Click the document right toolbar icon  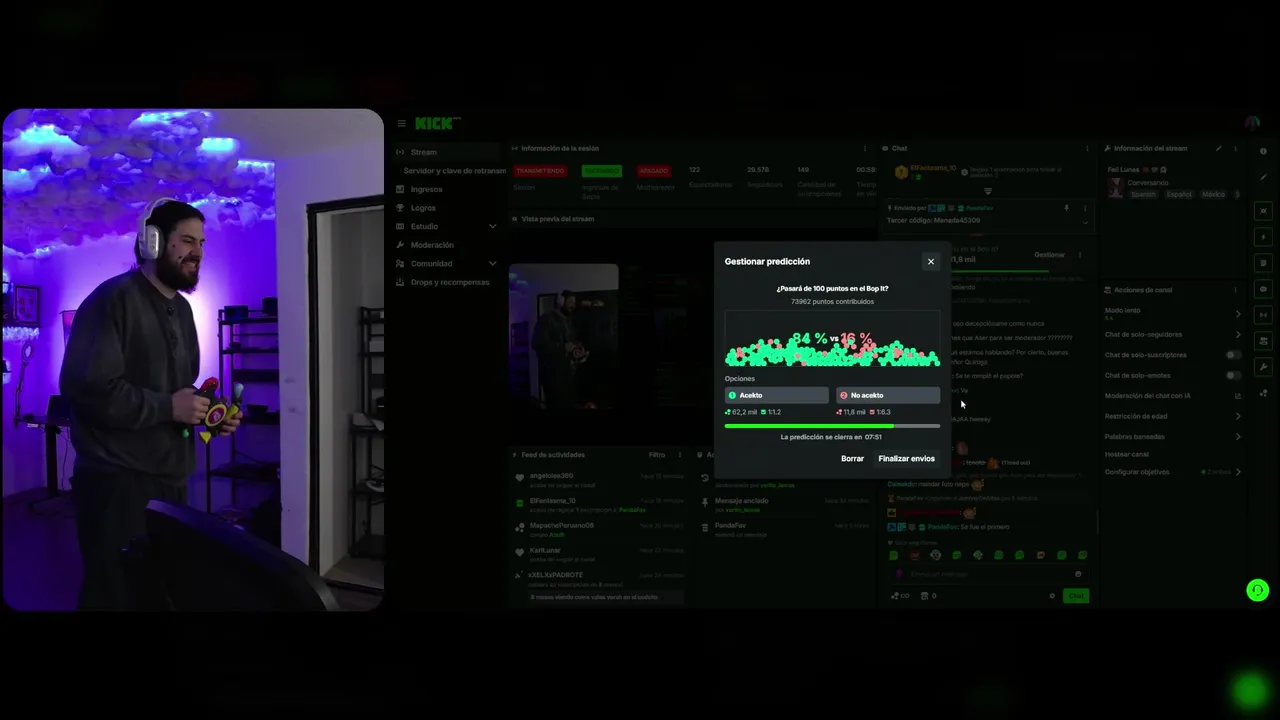click(x=1263, y=263)
